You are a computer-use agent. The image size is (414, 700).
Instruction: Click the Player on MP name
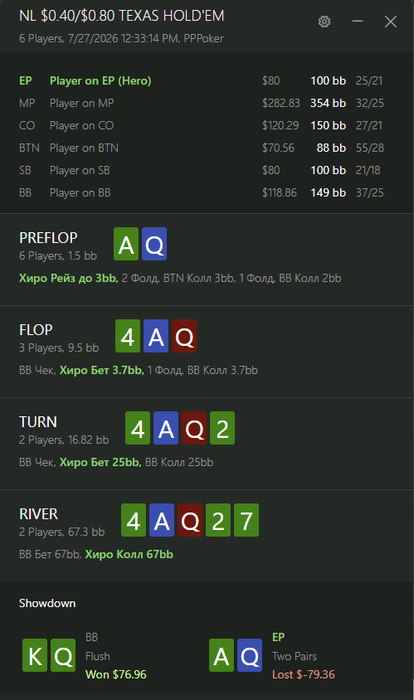pyautogui.click(x=82, y=103)
